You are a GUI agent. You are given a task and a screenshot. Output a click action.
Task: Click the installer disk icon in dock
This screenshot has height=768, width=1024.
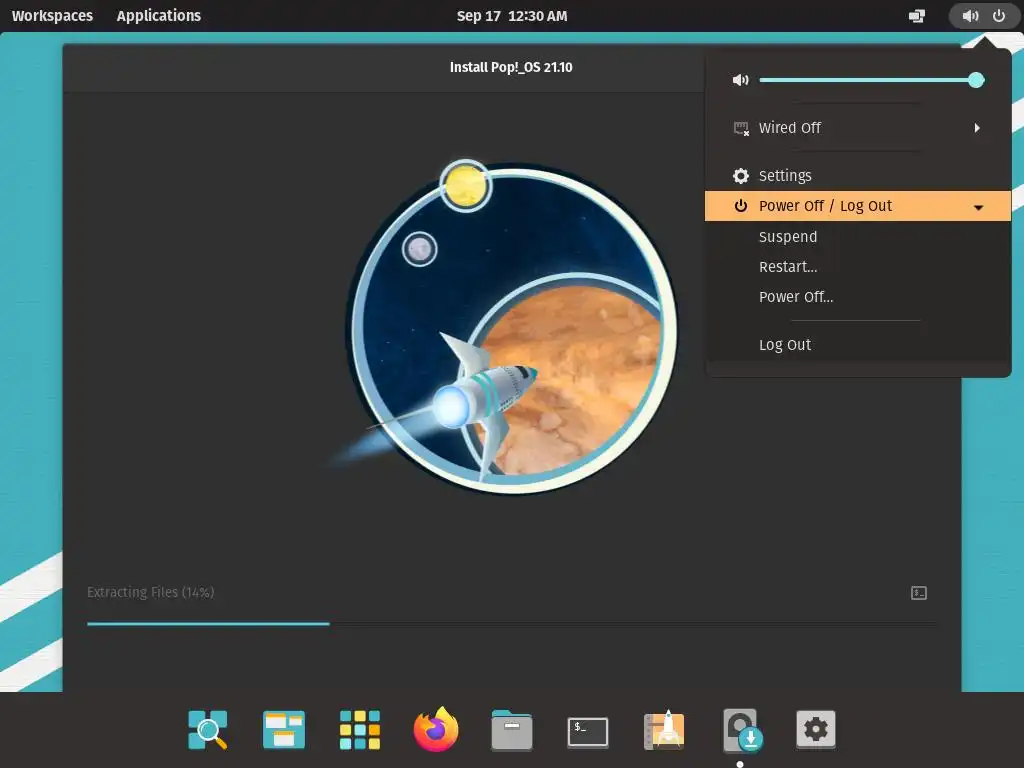[742, 730]
